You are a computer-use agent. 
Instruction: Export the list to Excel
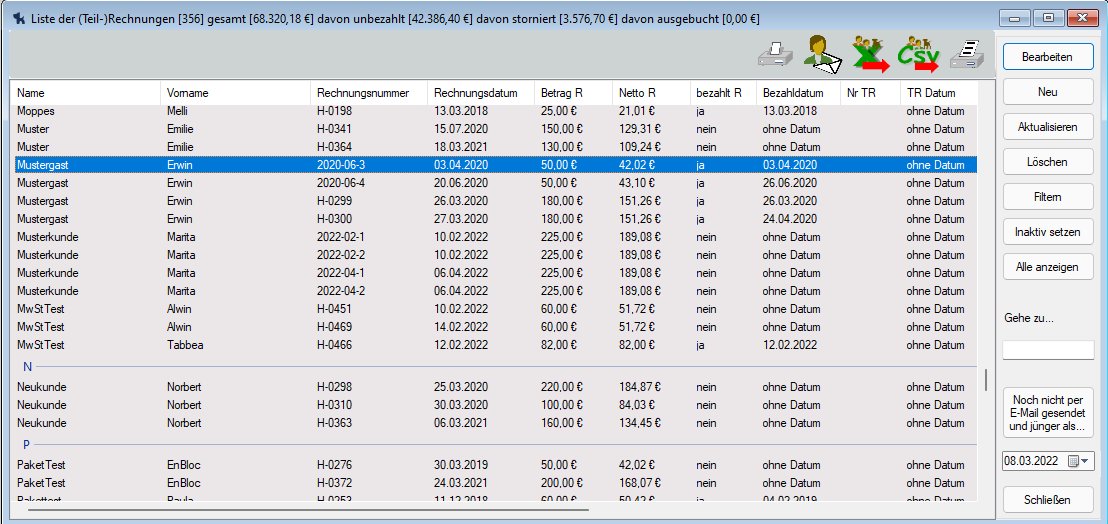pos(871,54)
